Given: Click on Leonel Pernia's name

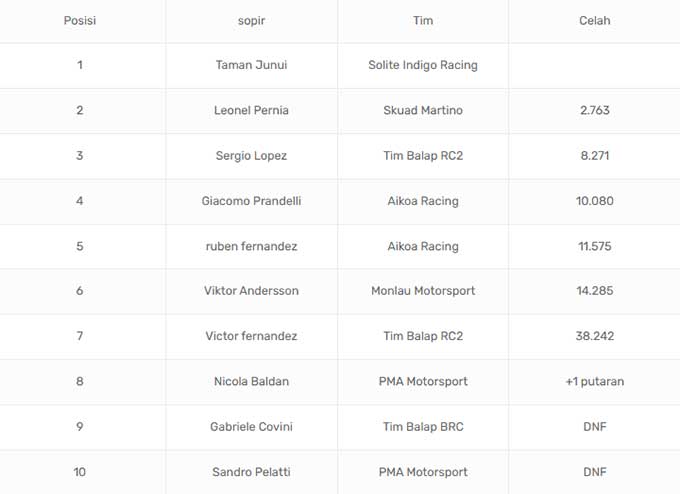Looking at the screenshot, I should [251, 110].
